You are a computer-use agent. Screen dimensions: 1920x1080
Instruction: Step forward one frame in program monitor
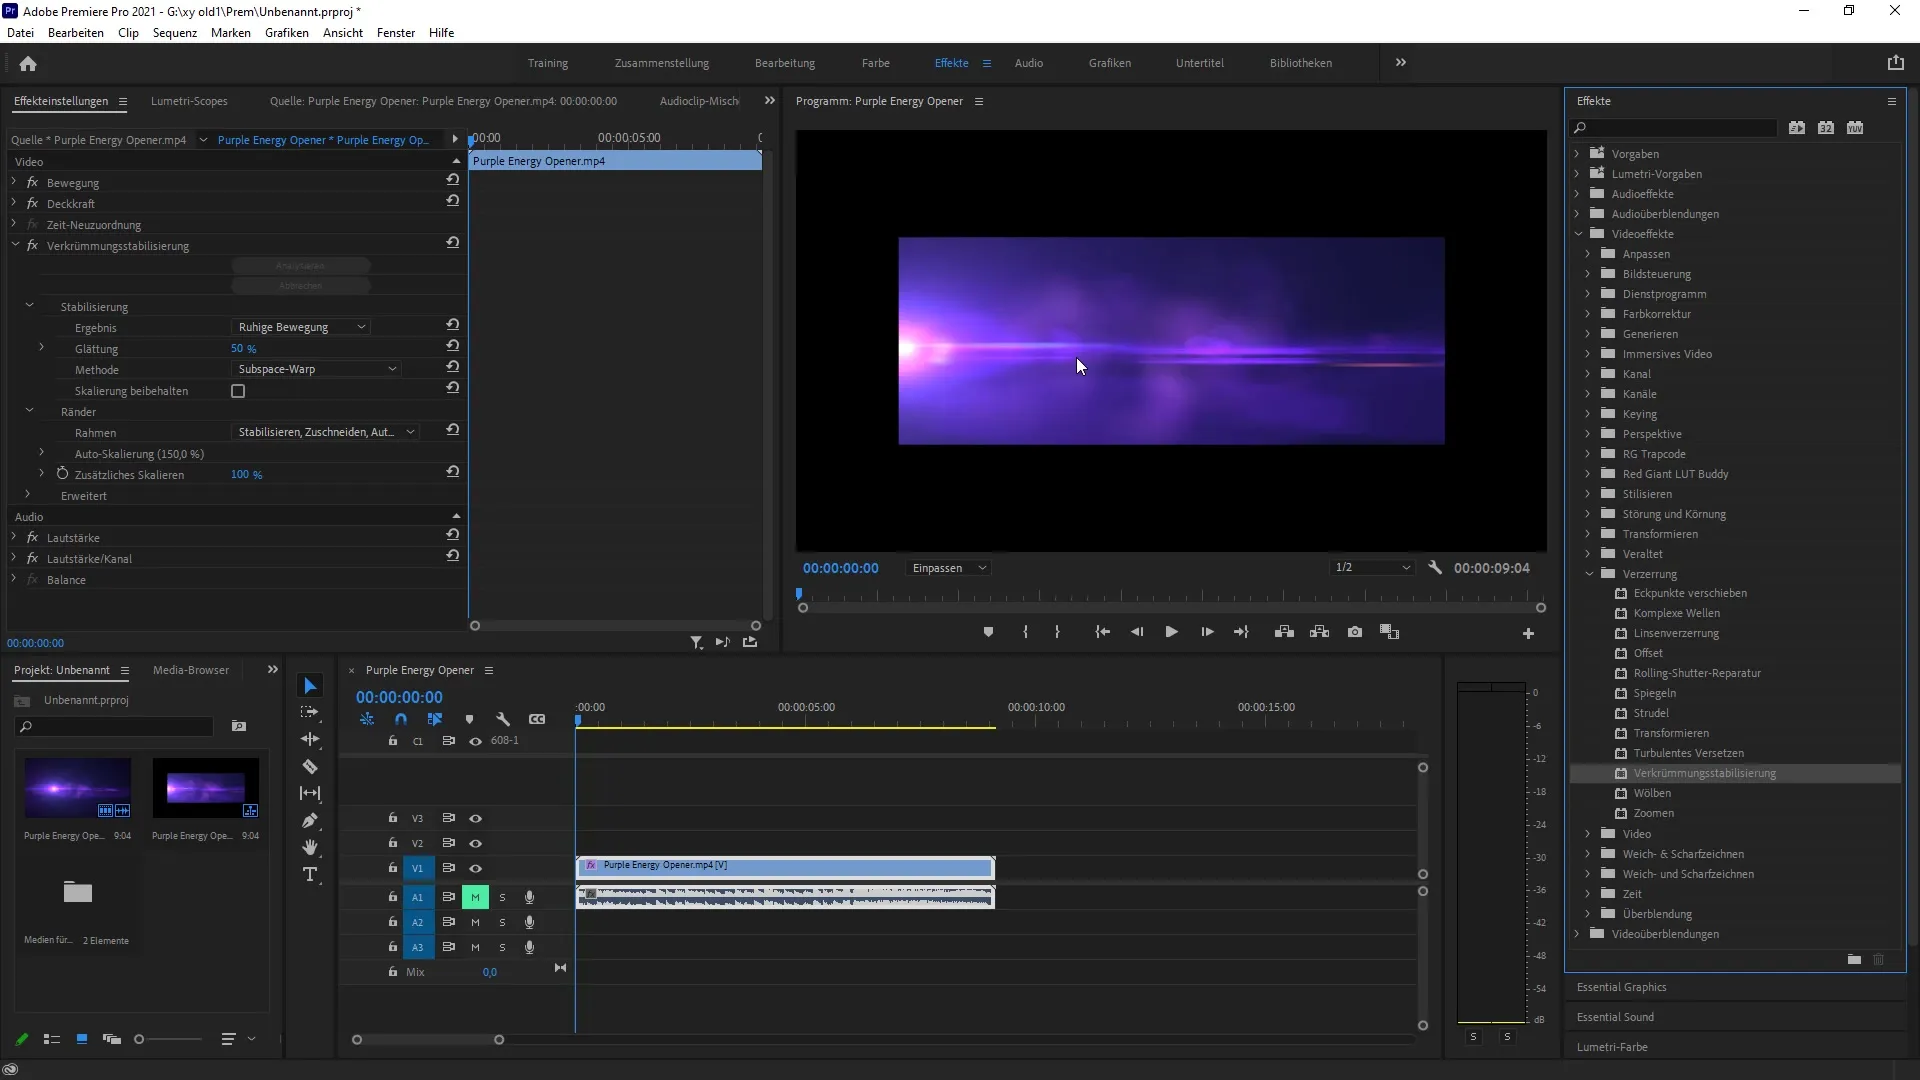pyautogui.click(x=1207, y=632)
